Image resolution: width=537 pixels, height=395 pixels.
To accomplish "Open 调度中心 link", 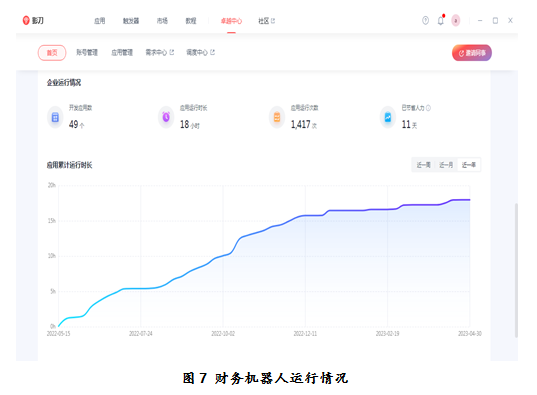I will click(x=197, y=52).
